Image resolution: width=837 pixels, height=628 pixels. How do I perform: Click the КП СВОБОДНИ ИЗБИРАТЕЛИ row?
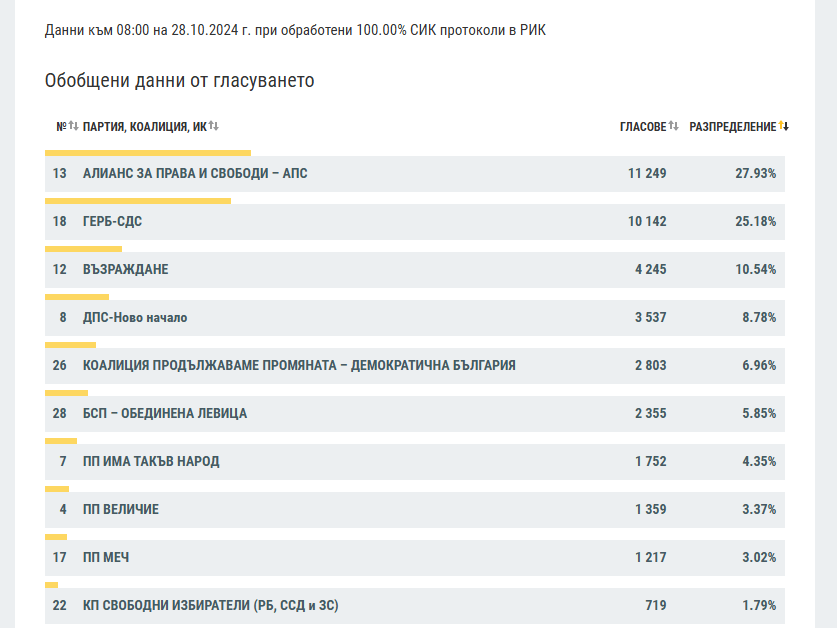click(x=217, y=606)
